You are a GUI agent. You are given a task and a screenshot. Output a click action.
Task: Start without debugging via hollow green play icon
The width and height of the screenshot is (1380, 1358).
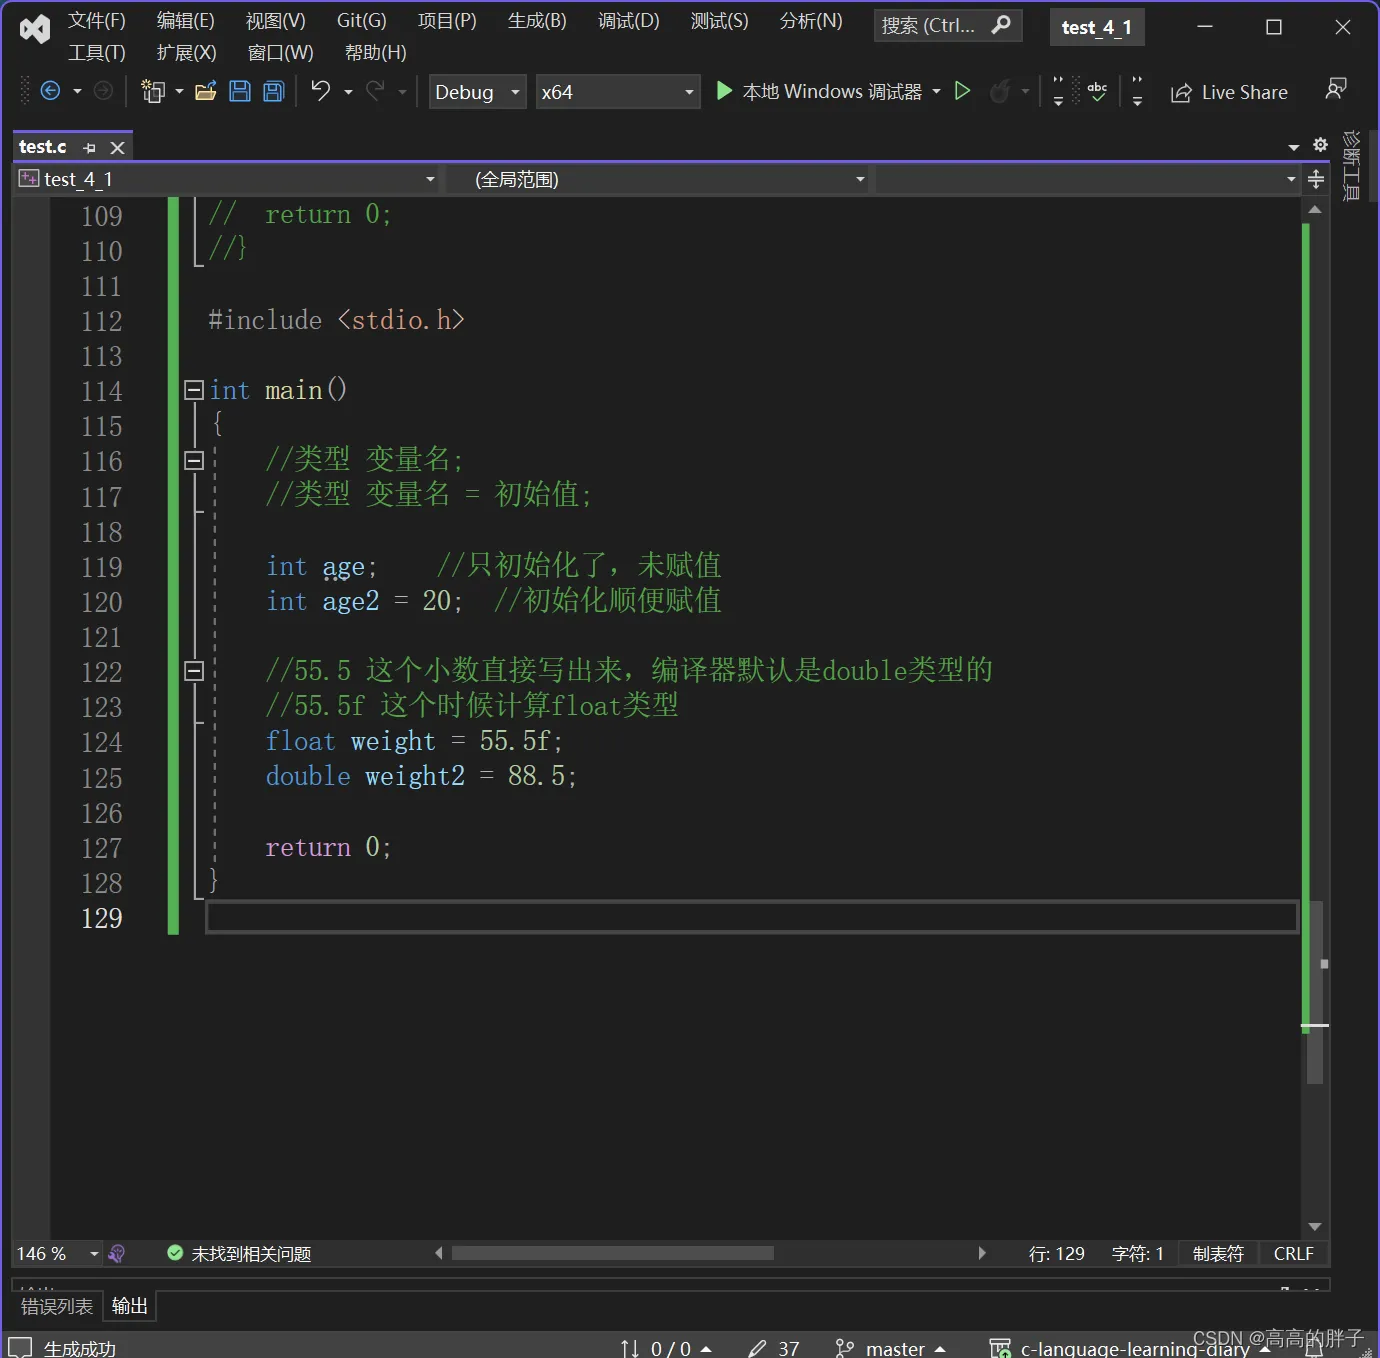962,91
